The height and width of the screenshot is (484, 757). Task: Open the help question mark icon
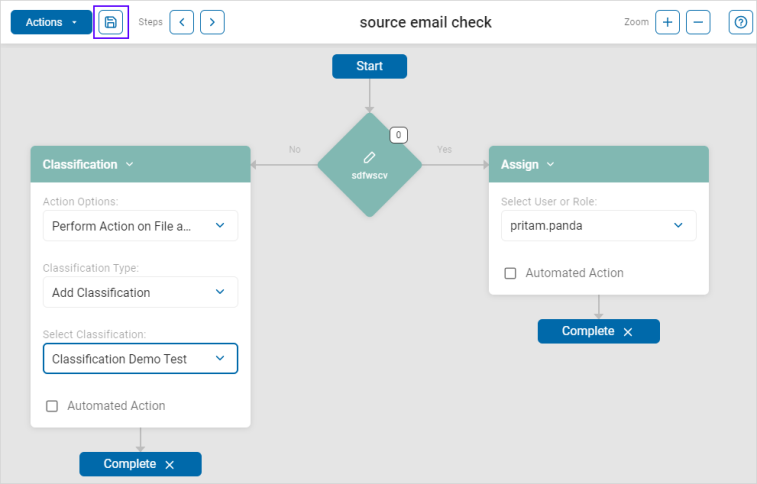(740, 22)
